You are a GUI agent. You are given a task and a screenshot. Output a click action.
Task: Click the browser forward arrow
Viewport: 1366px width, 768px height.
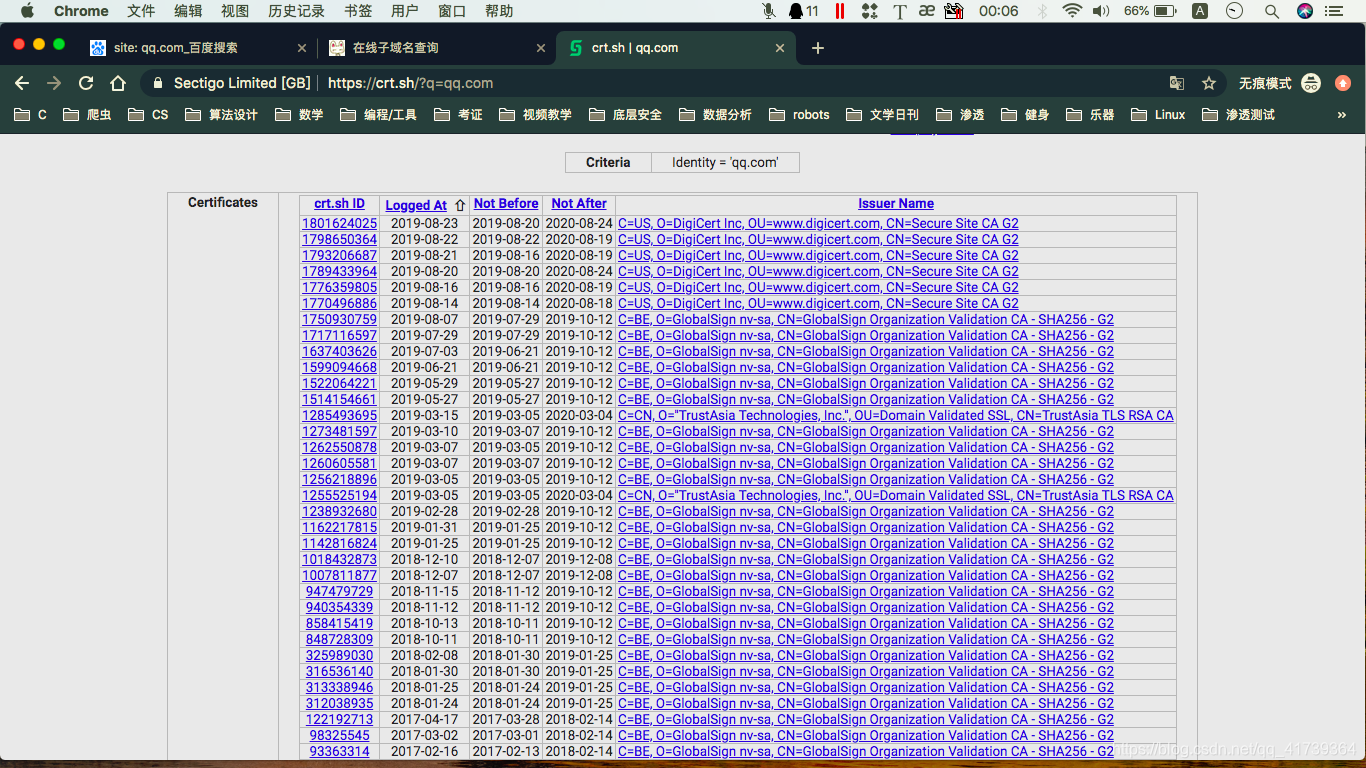tap(54, 83)
